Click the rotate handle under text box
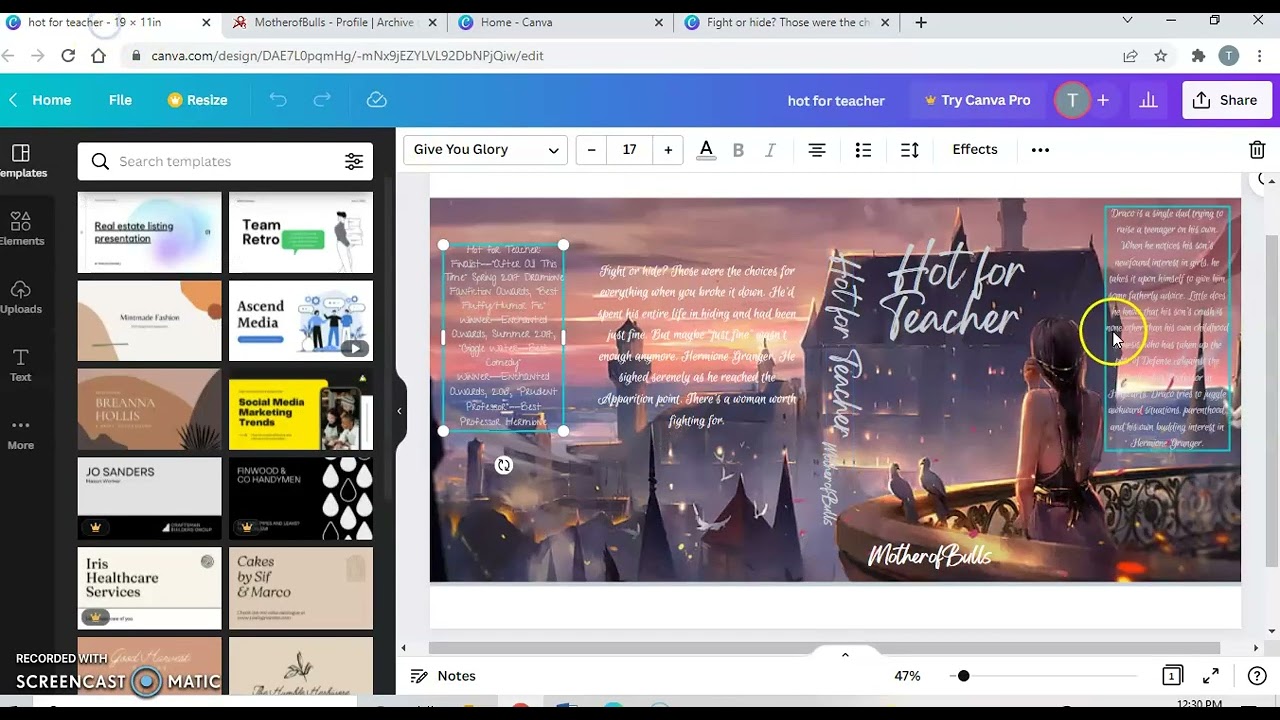1280x720 pixels. 503,465
